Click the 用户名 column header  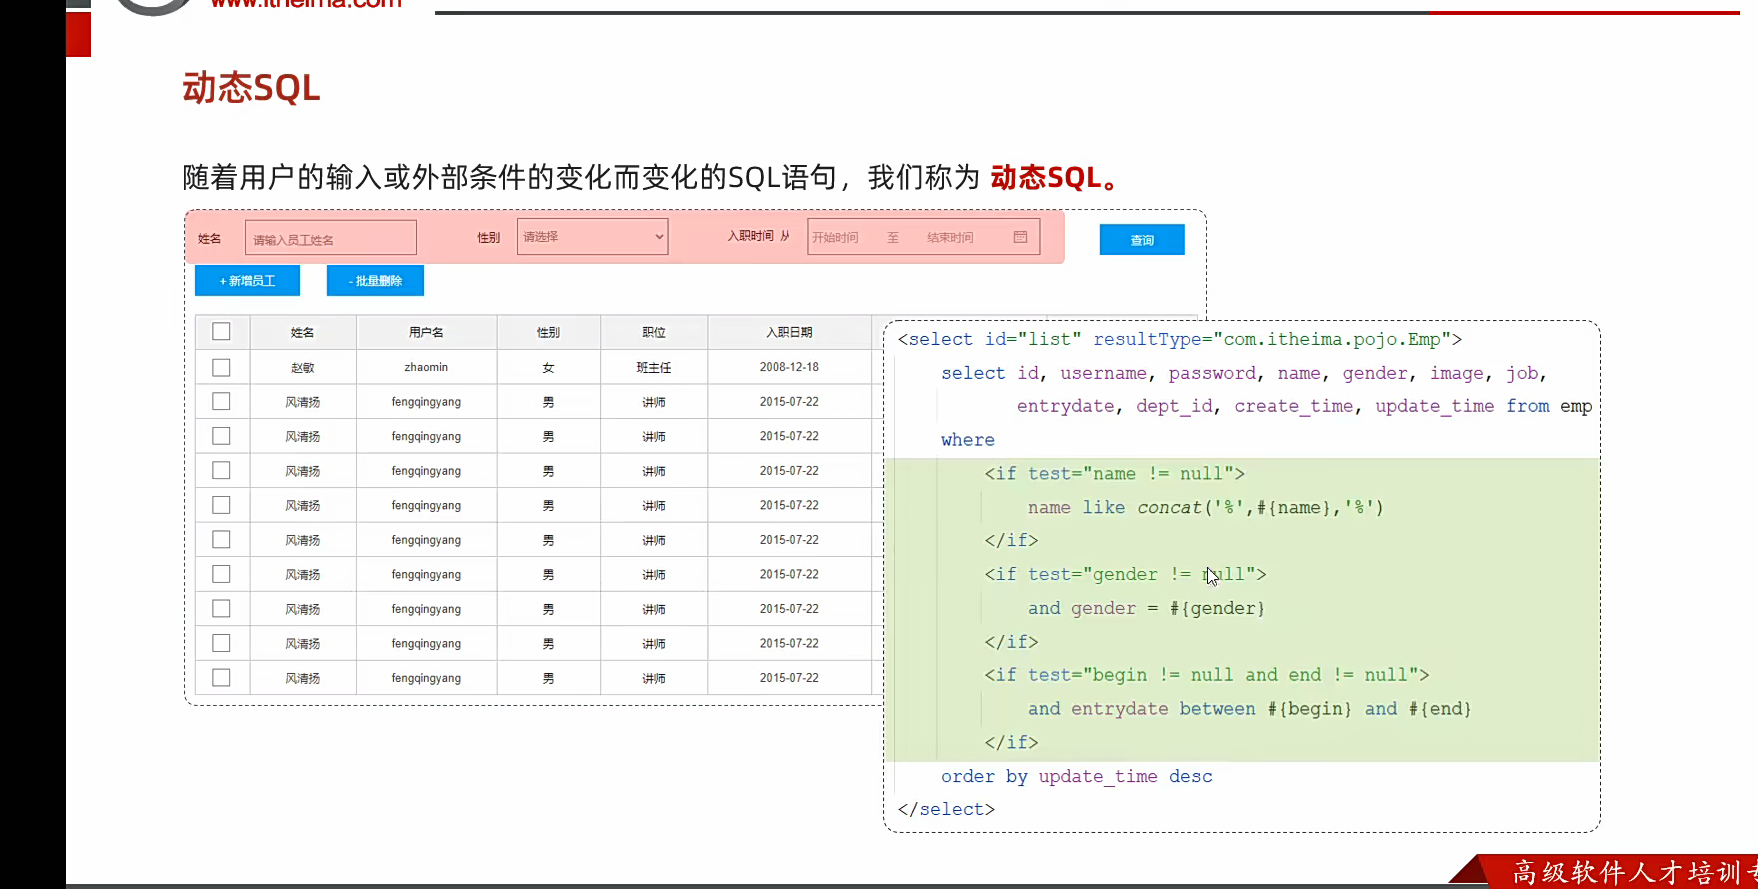[x=426, y=332]
